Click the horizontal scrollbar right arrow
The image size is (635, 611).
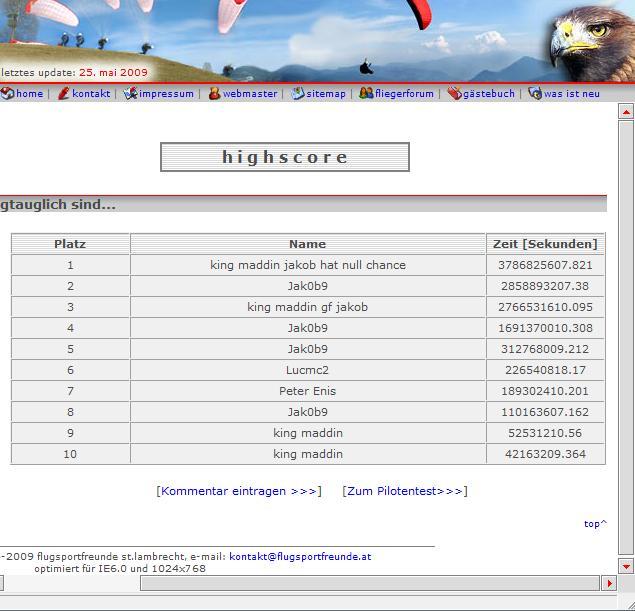click(609, 583)
